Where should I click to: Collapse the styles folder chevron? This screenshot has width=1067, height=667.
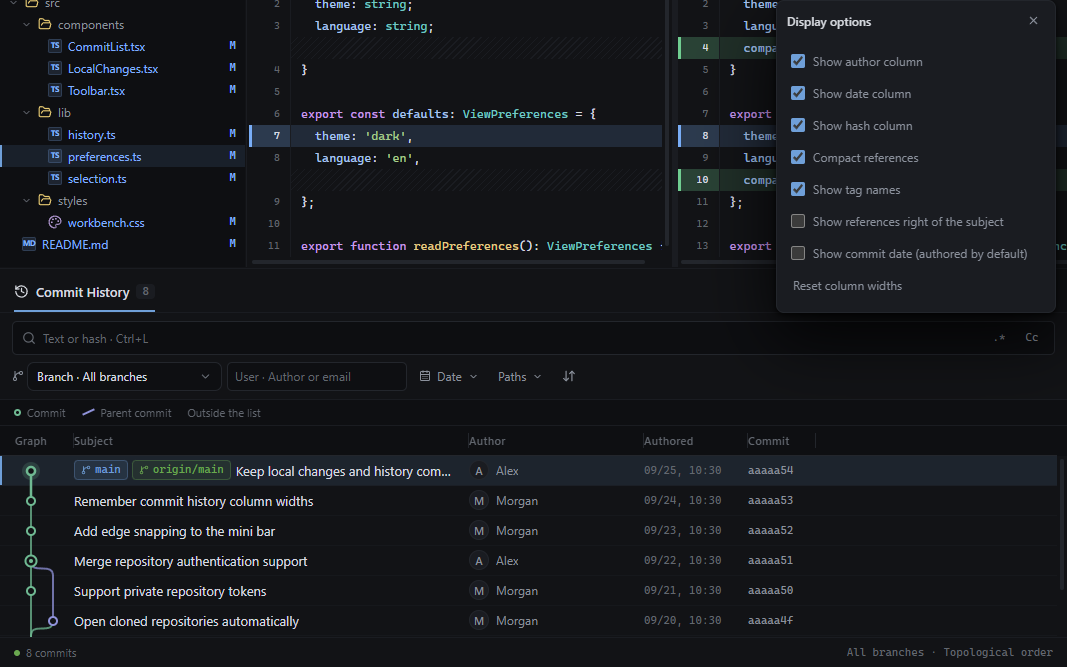point(27,200)
